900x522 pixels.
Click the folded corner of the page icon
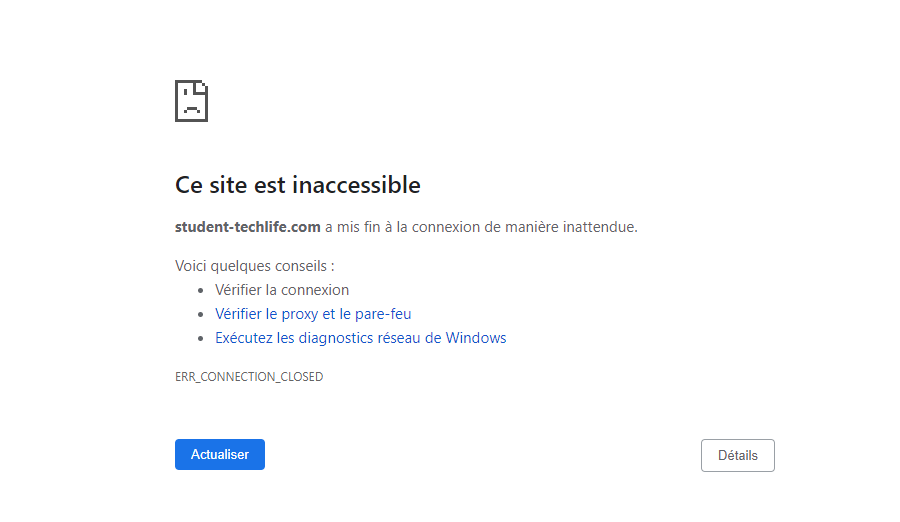tap(201, 86)
